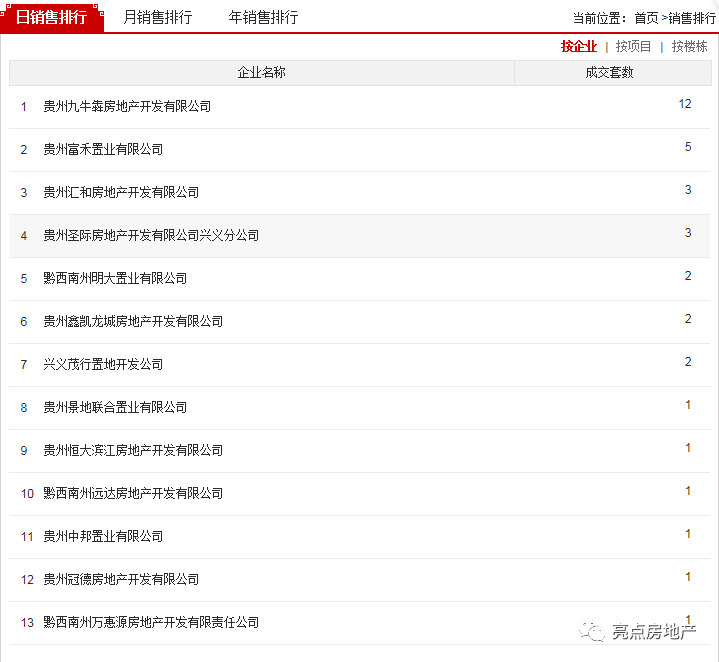The image size is (719, 662).
Task: Select 贵州中邦置业有限公司 row
Action: point(360,537)
